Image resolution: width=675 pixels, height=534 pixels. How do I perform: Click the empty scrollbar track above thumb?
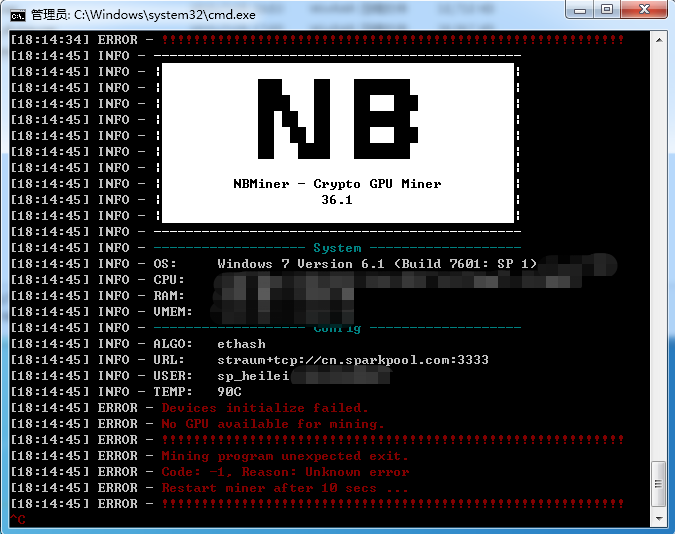point(657,250)
